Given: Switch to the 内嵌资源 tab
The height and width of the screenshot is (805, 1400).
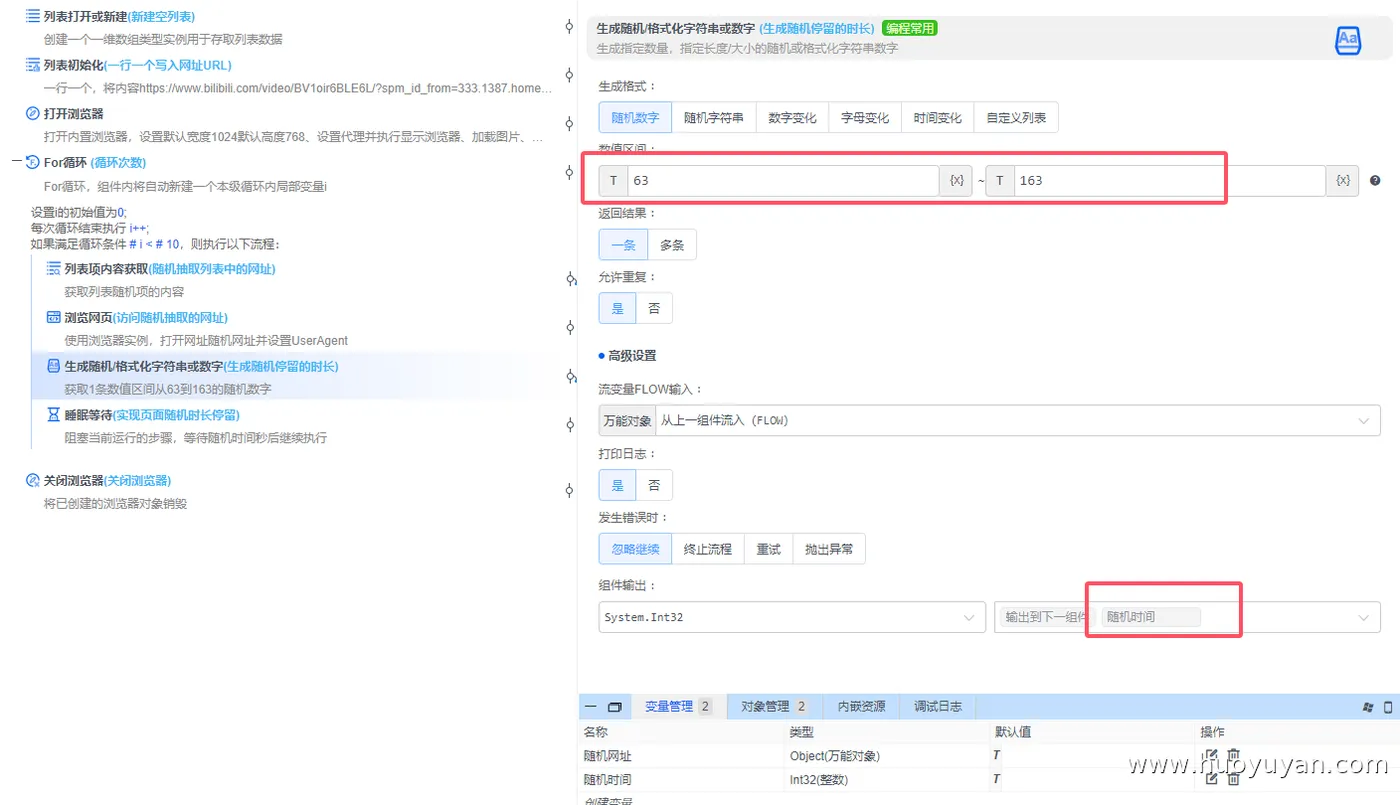Looking at the screenshot, I should coord(861,707).
